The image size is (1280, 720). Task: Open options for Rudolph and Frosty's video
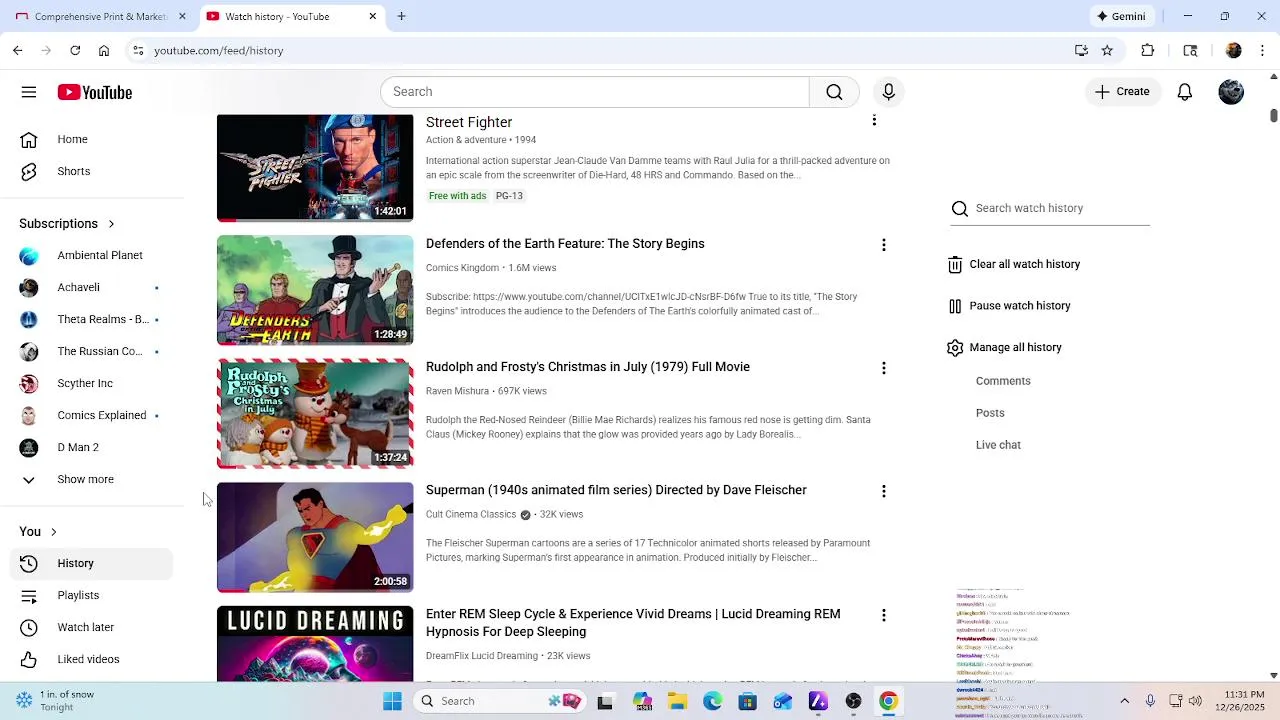click(x=883, y=368)
